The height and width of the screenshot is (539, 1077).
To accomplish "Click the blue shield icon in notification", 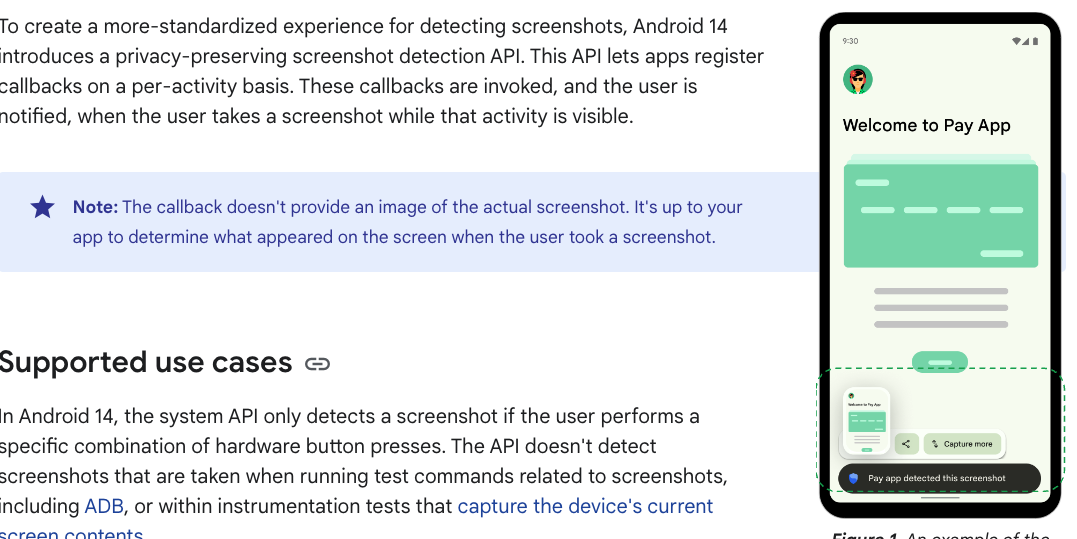I will coord(854,478).
